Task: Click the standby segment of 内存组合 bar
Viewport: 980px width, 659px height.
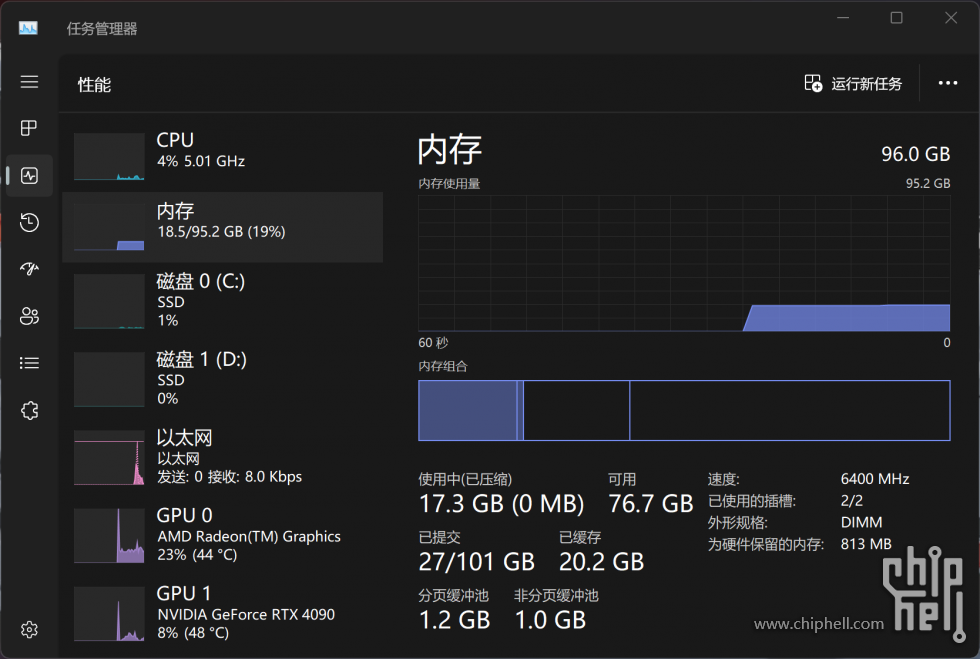Action: (x=576, y=410)
